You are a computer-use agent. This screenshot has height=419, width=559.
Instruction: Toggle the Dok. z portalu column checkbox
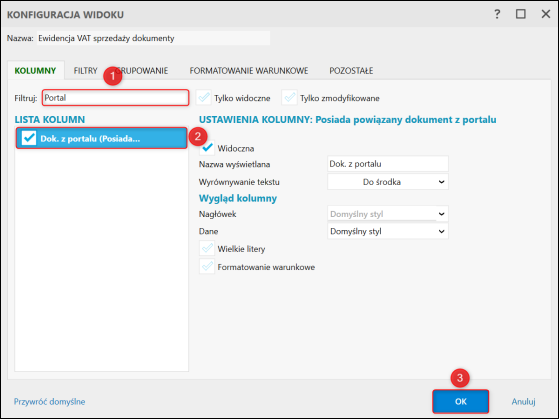[x=29, y=138]
